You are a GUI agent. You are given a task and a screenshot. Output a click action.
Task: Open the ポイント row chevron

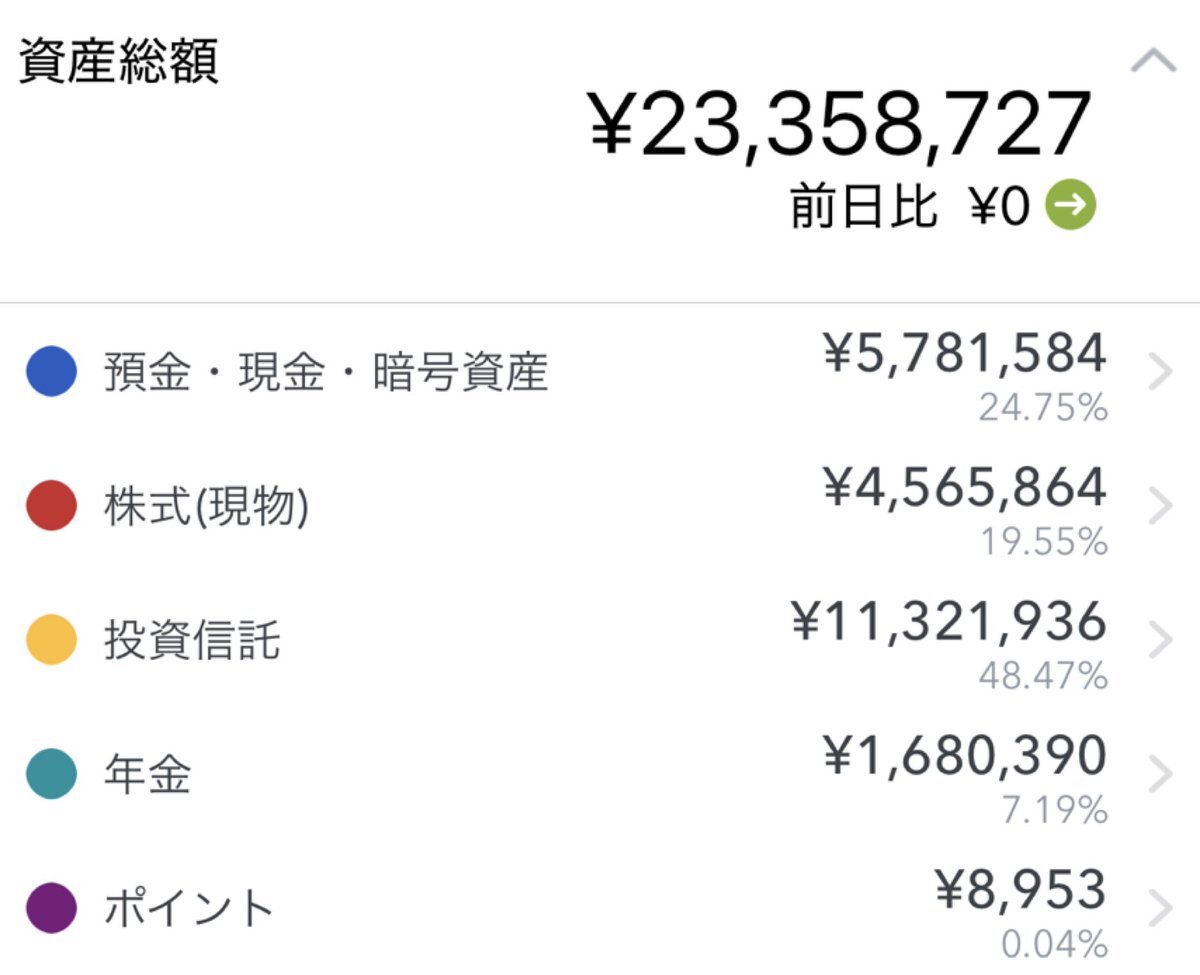click(x=1160, y=909)
